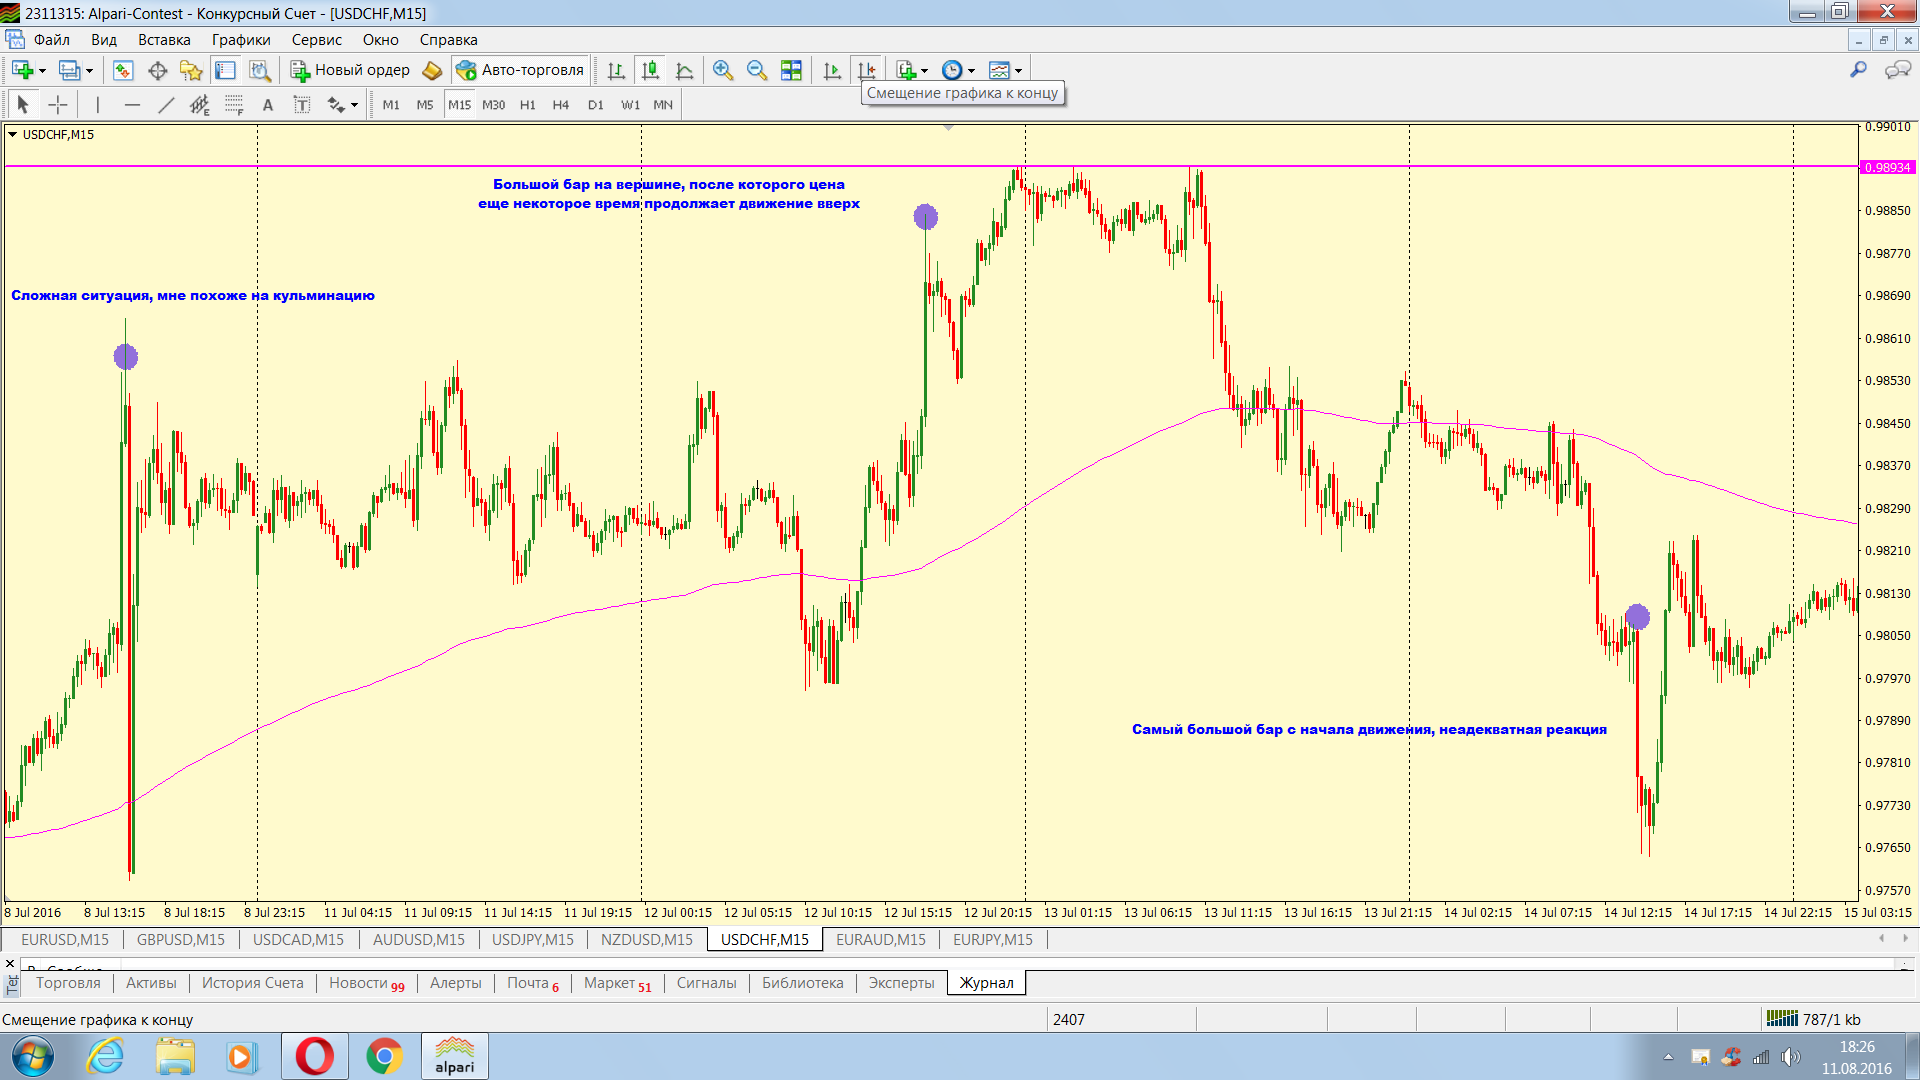
Task: Select the Fibonacci retracement tool
Action: tap(234, 105)
